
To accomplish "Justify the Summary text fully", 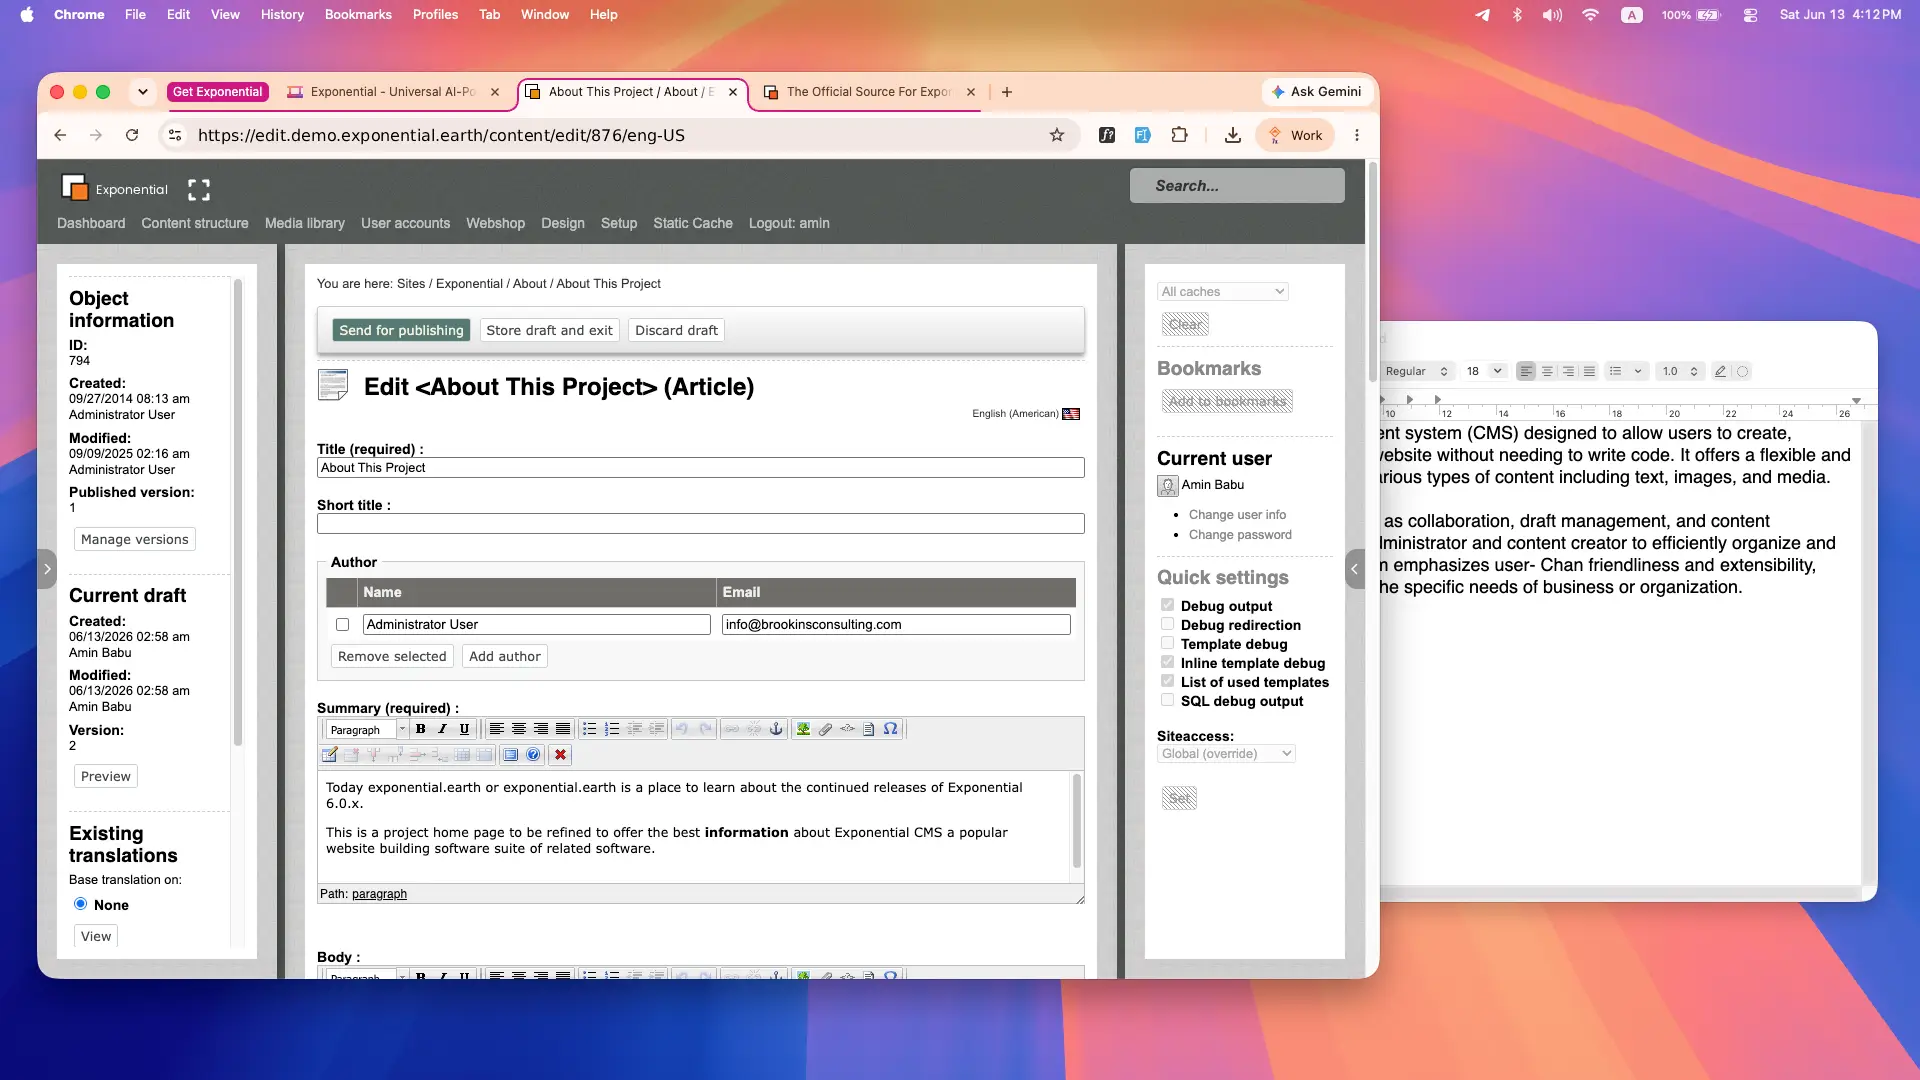I will coord(563,729).
